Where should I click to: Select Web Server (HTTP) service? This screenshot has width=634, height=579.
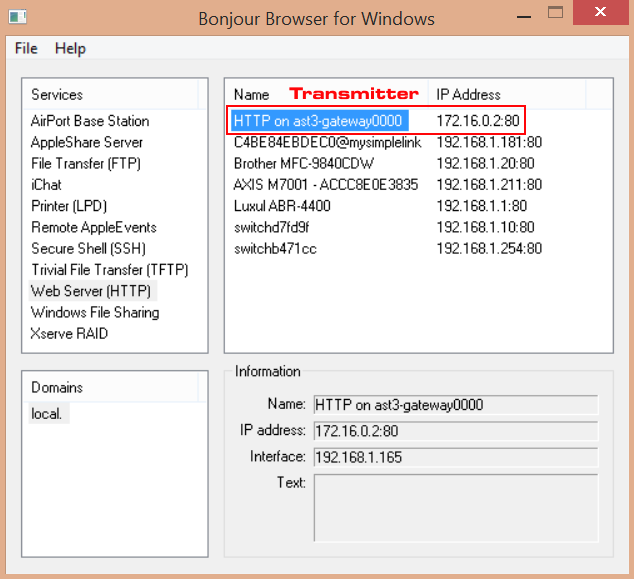(x=91, y=291)
